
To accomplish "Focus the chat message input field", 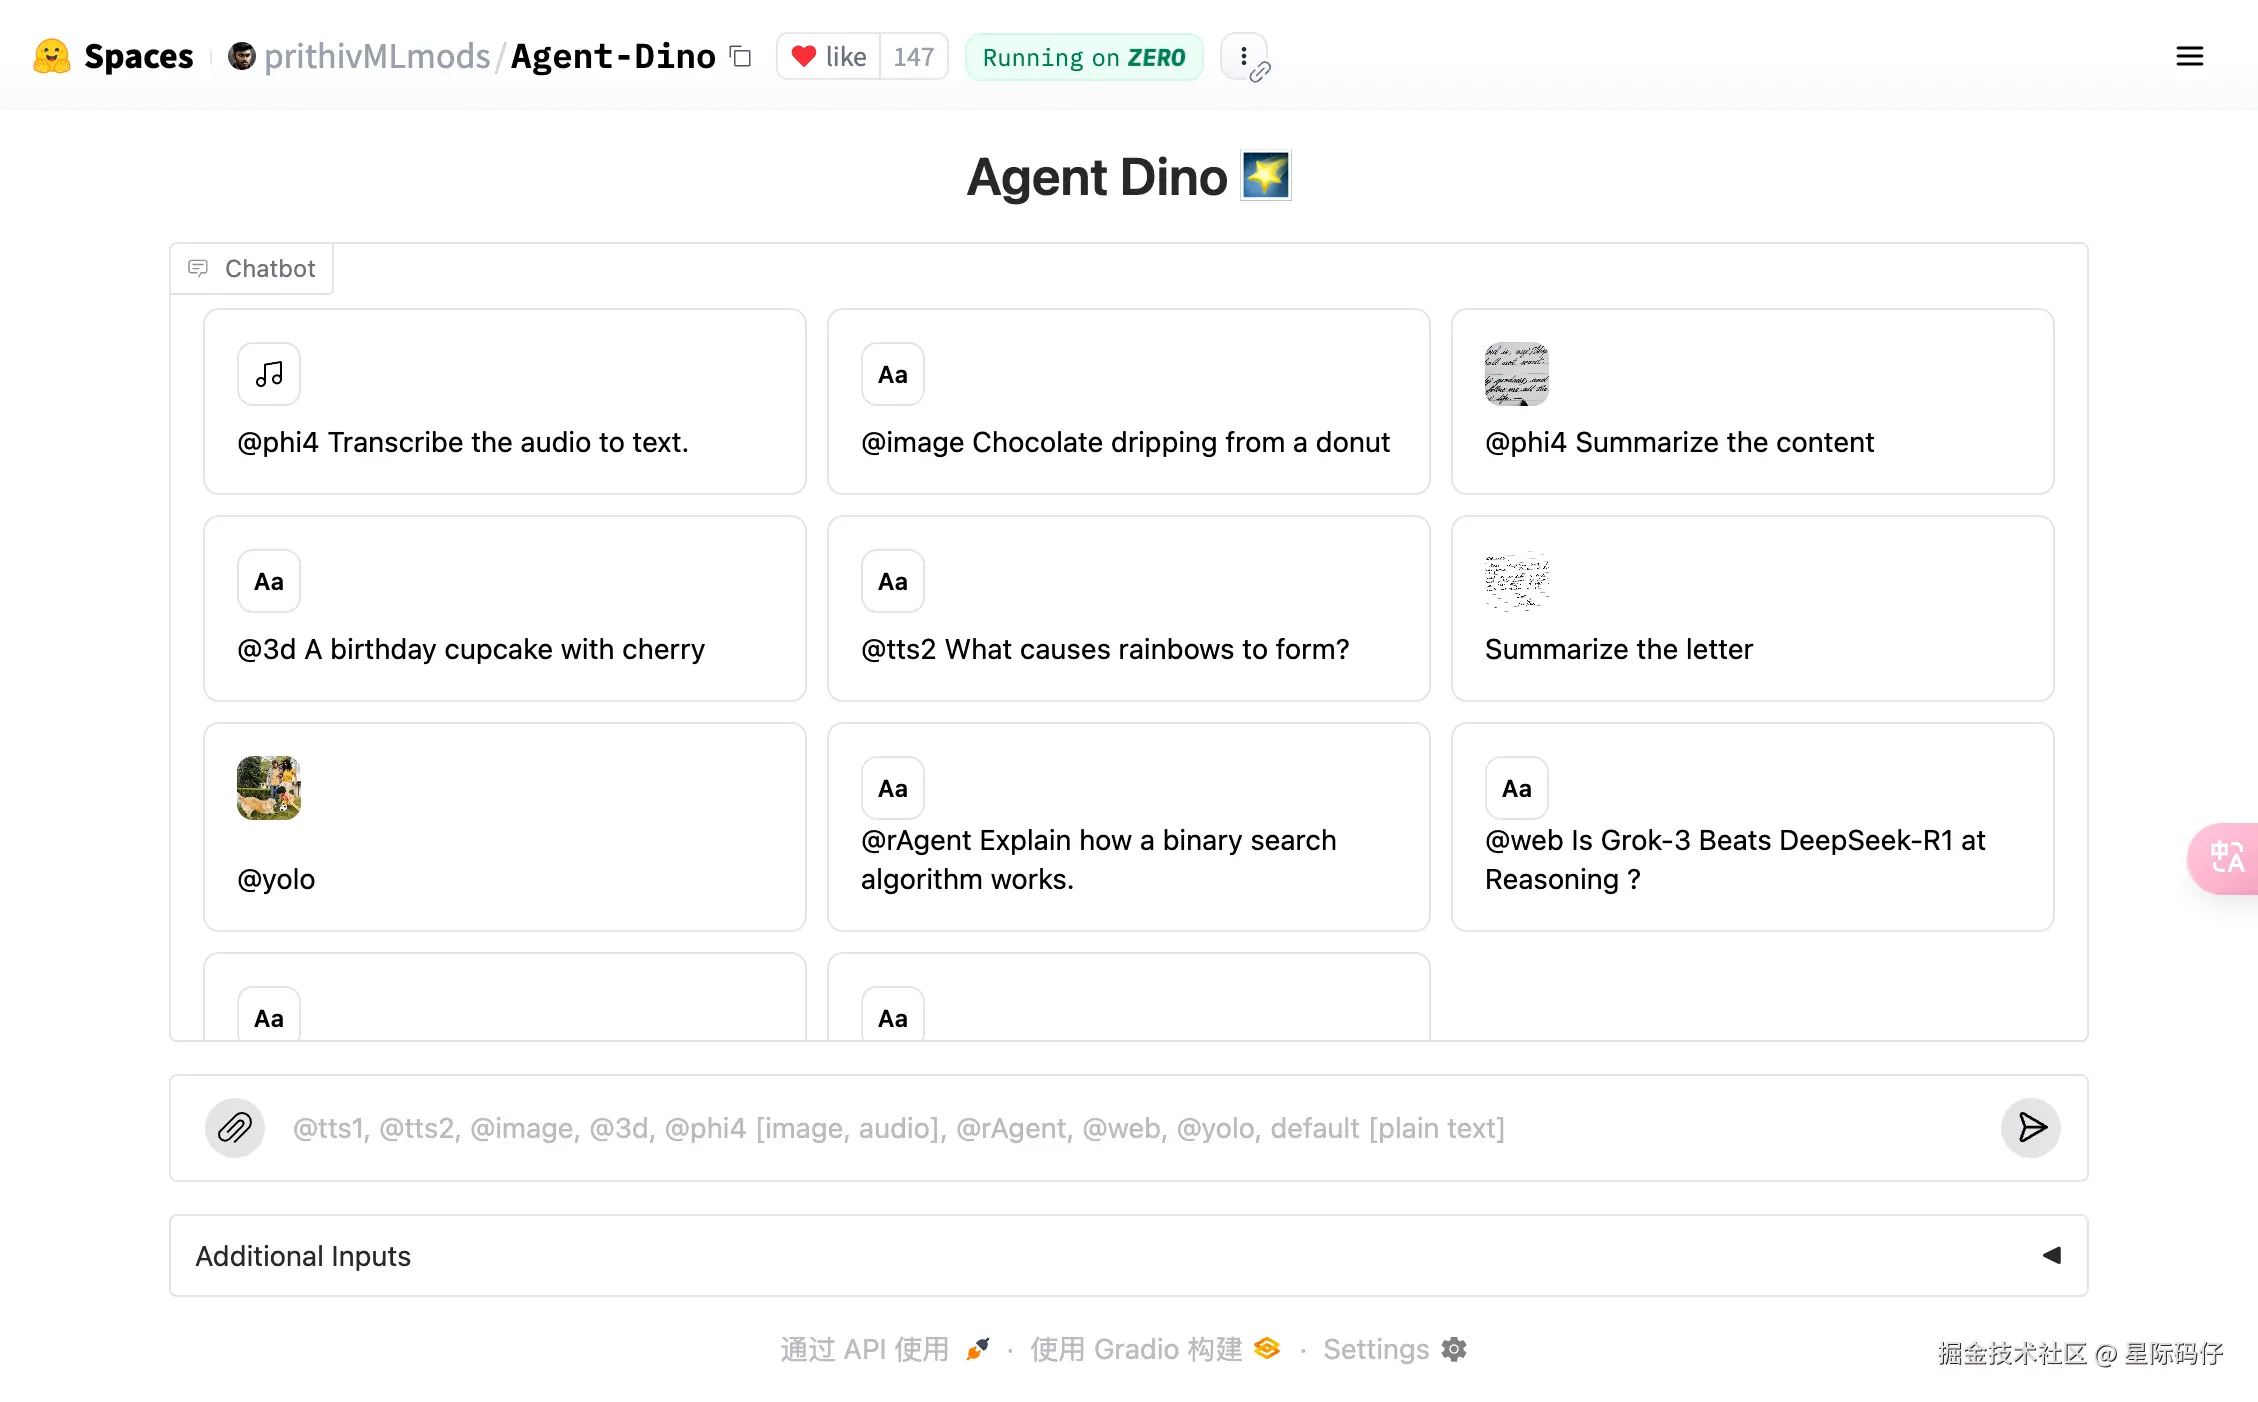I will point(1130,1128).
